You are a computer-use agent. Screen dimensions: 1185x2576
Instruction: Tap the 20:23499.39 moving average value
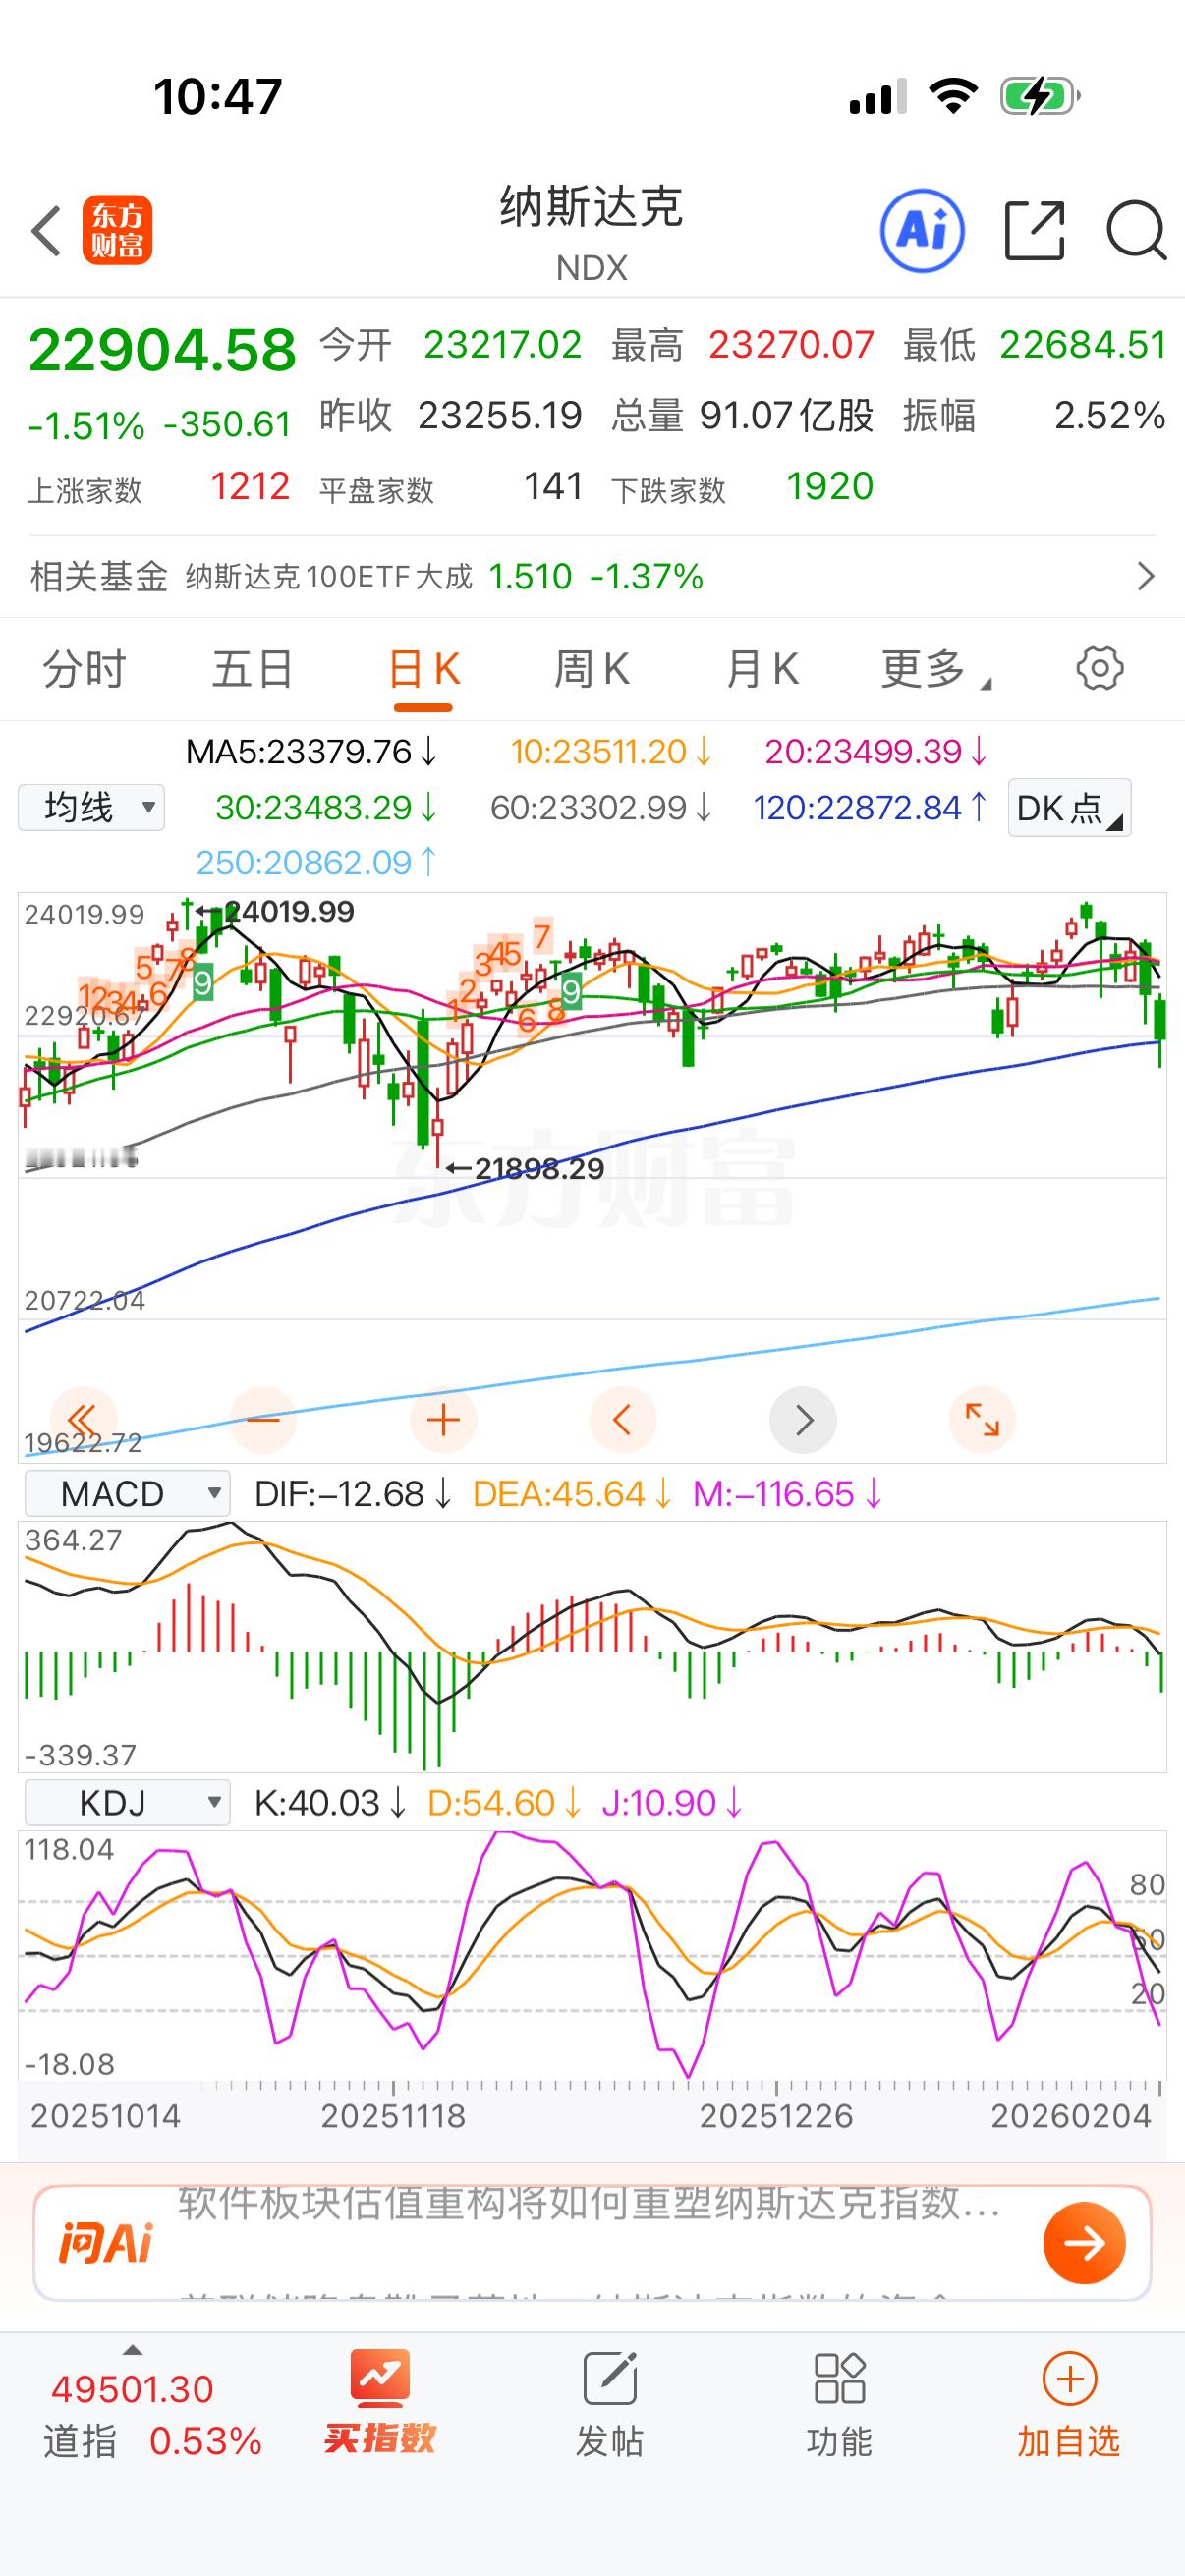click(x=876, y=752)
